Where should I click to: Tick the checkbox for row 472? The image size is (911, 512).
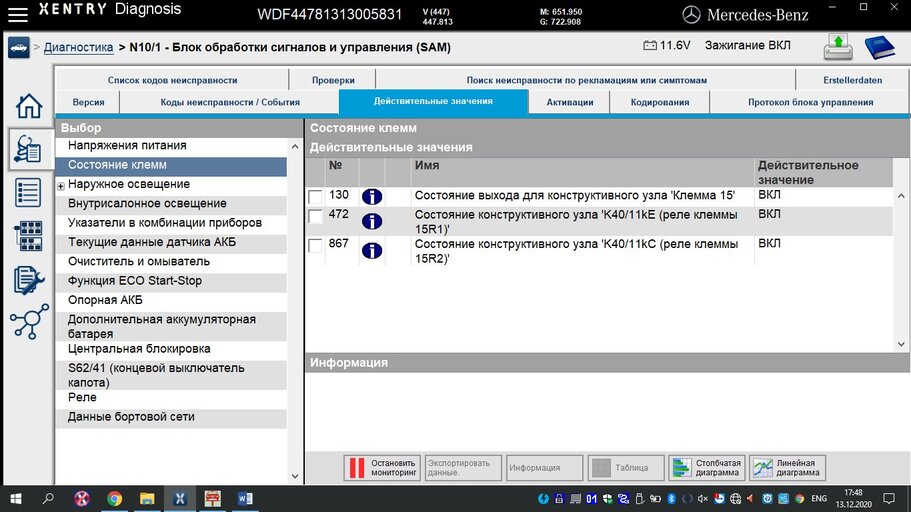point(315,217)
